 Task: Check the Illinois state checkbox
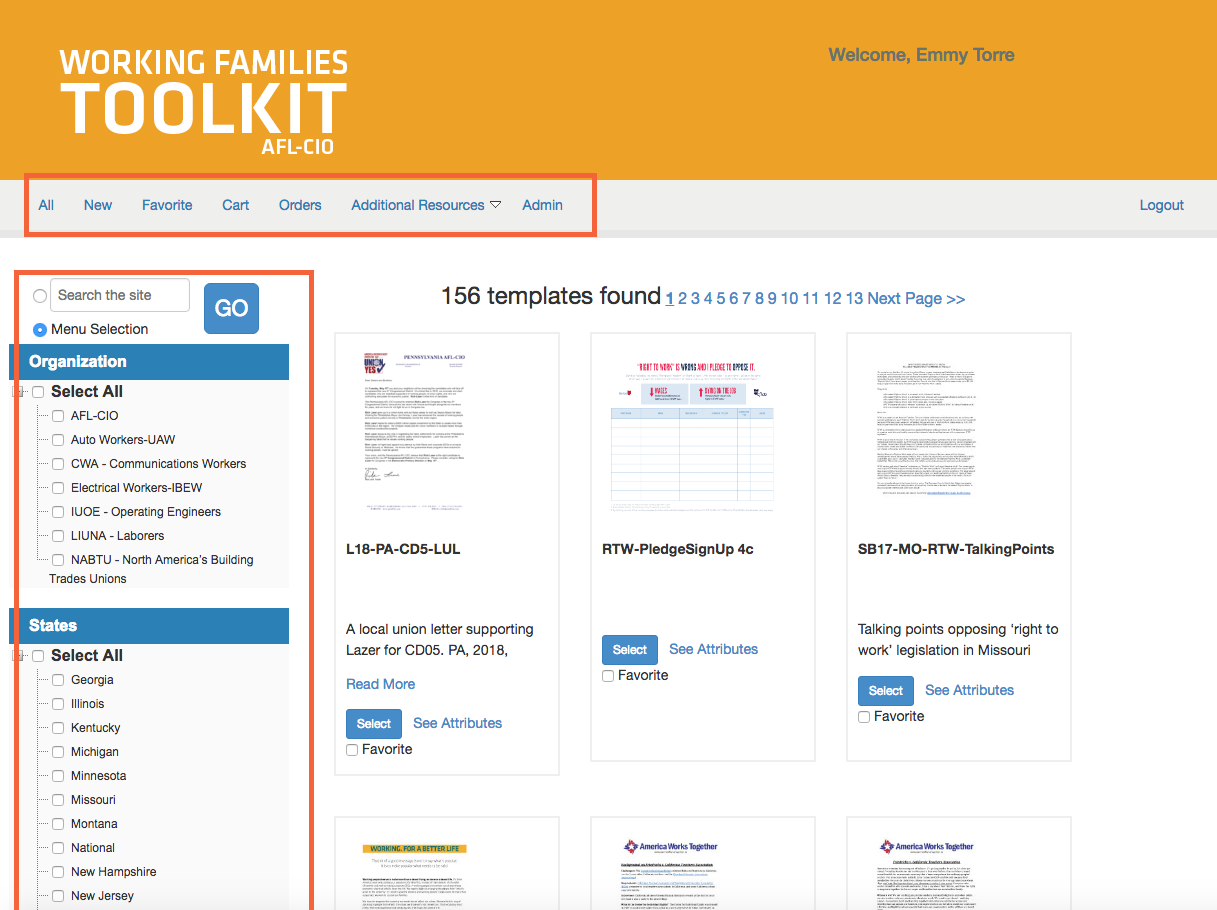[x=58, y=704]
